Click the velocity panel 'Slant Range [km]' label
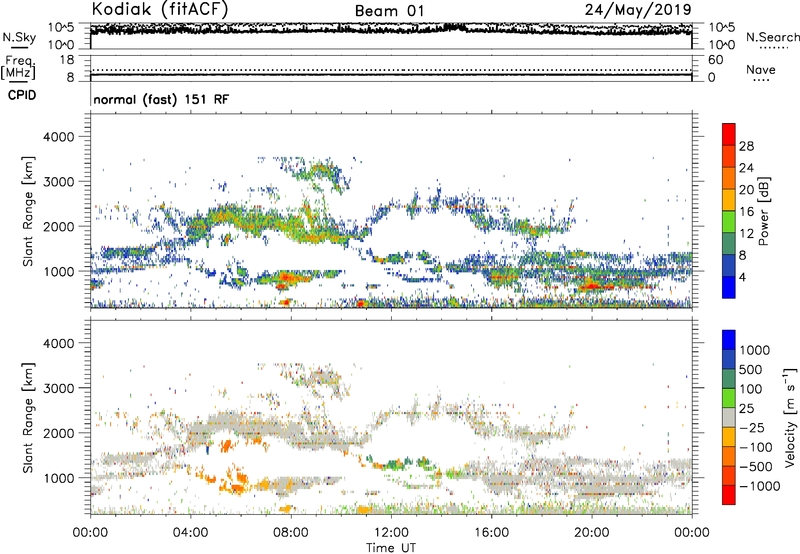 (x=28, y=418)
